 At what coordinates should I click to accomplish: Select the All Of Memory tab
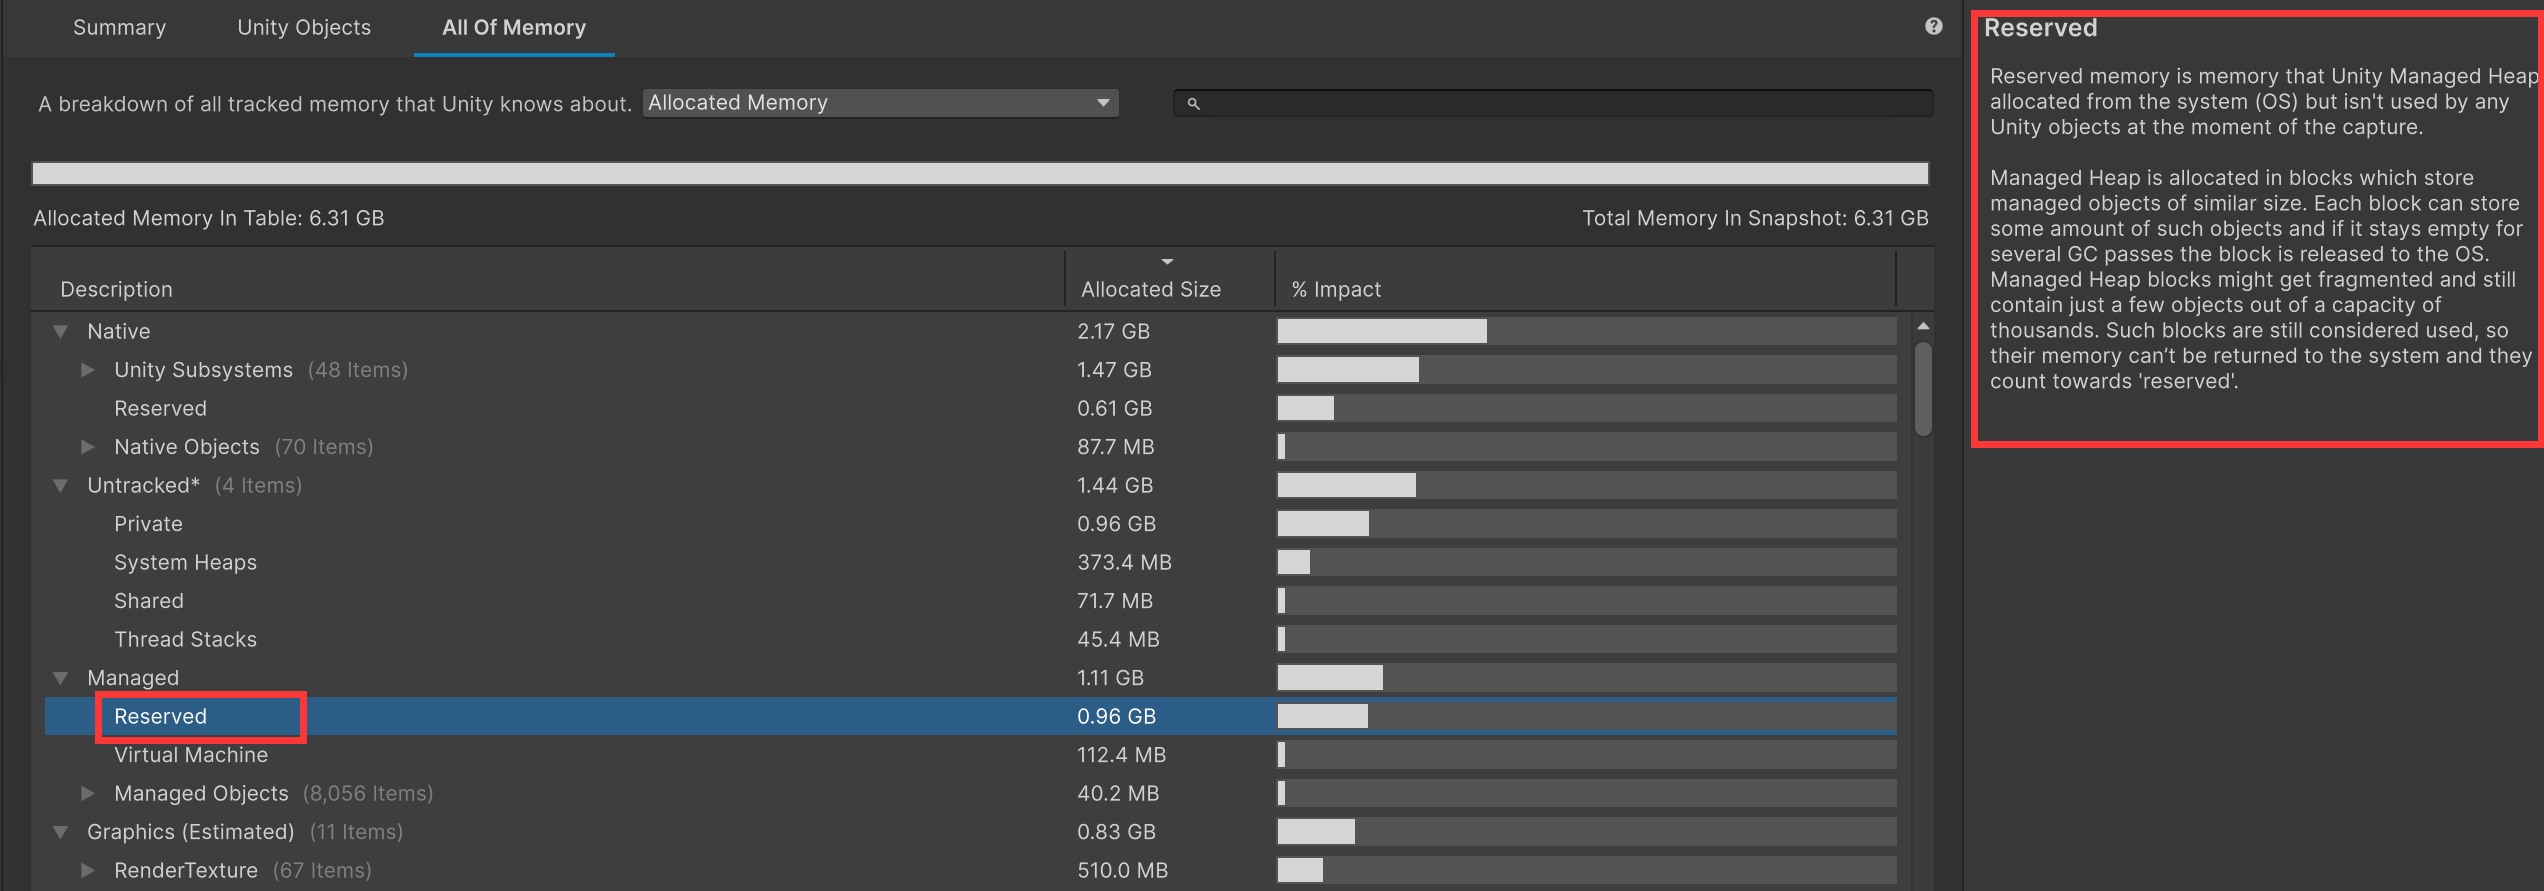tap(514, 28)
